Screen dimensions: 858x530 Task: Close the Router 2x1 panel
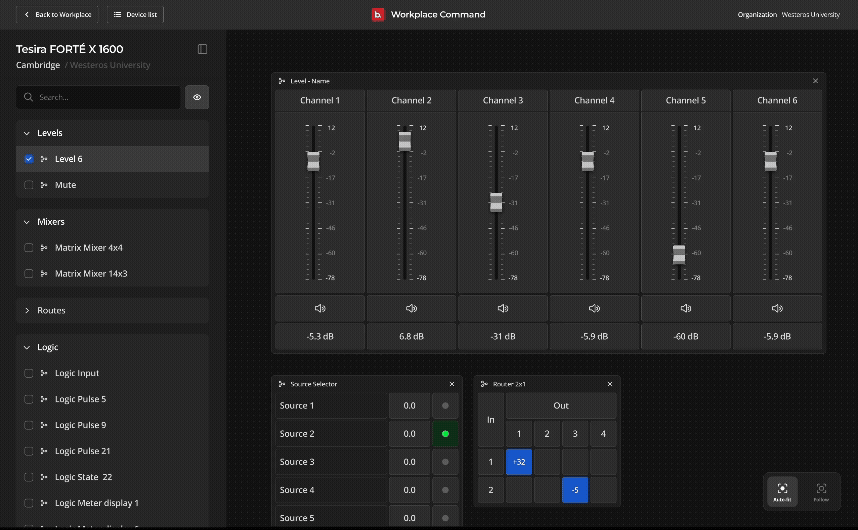click(x=610, y=384)
